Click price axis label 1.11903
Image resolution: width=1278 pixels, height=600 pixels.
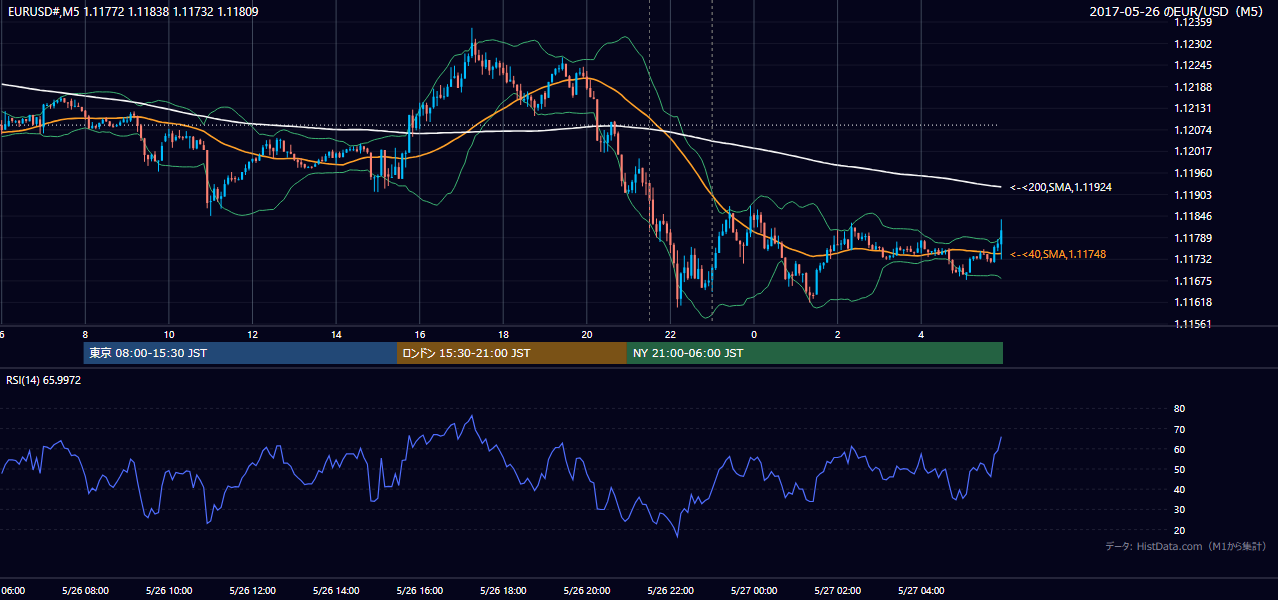[1191, 195]
